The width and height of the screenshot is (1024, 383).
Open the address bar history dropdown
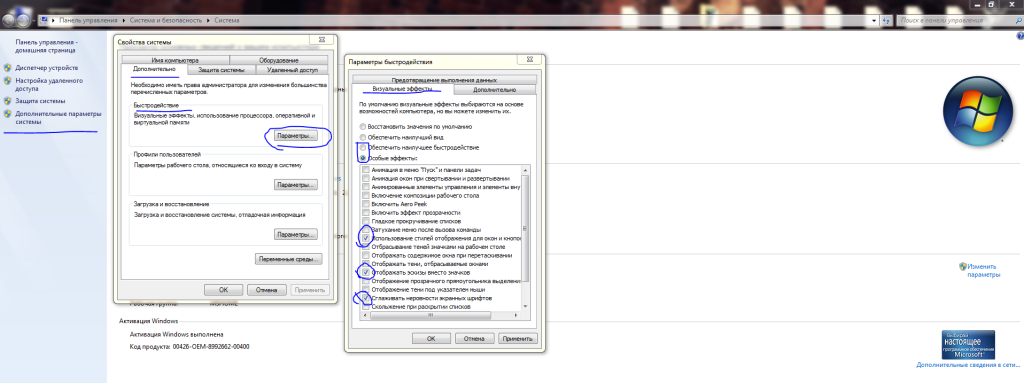pos(875,20)
